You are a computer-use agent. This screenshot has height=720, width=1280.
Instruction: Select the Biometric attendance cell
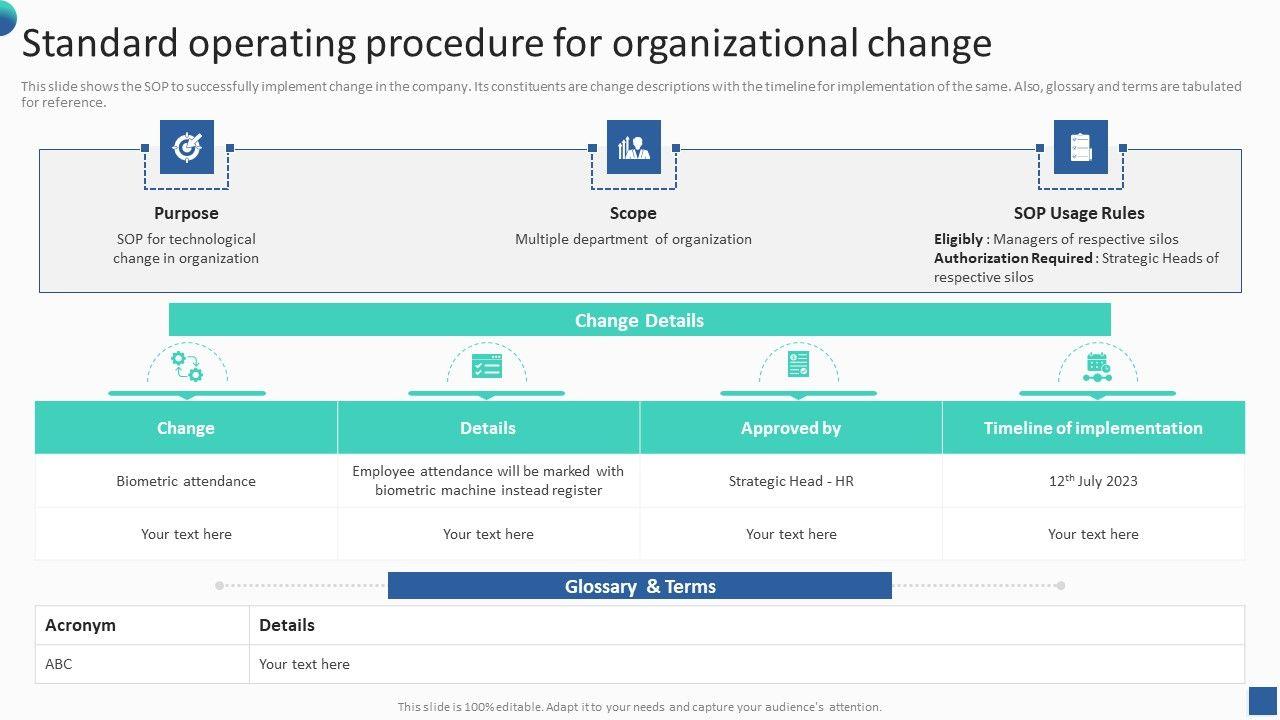[x=186, y=481]
